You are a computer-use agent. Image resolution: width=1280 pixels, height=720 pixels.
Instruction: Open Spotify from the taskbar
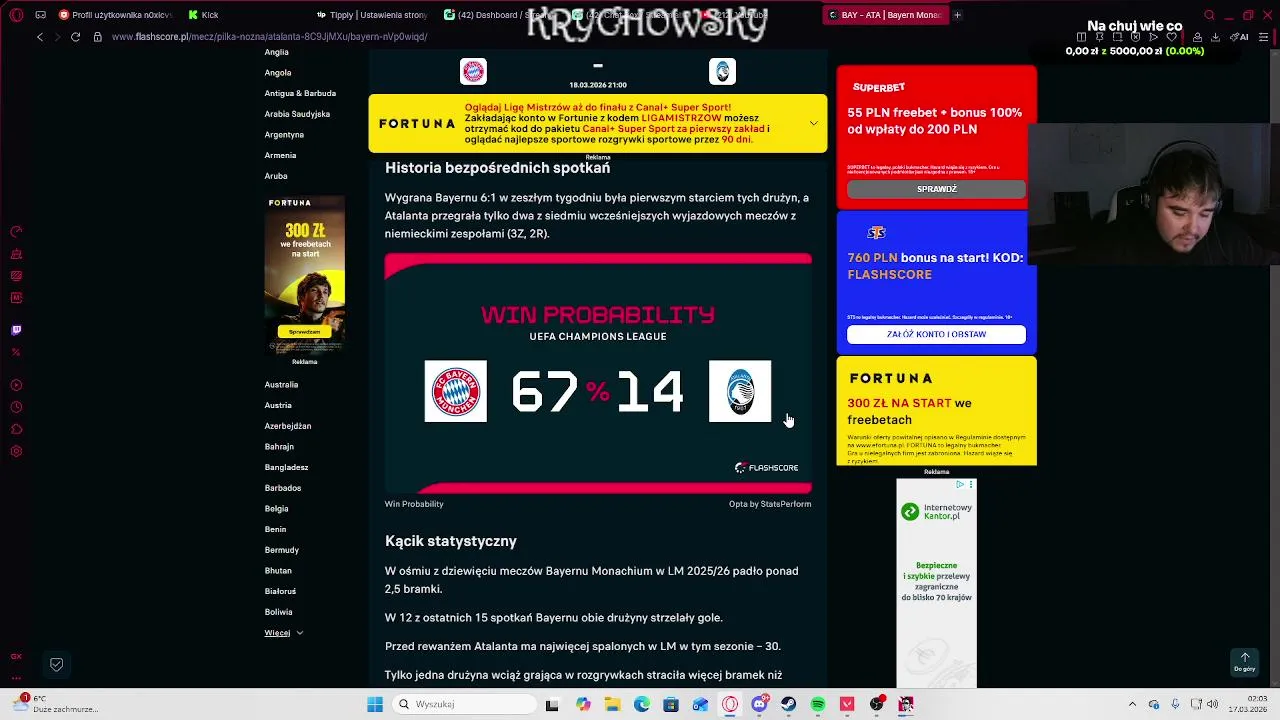pyautogui.click(x=818, y=704)
